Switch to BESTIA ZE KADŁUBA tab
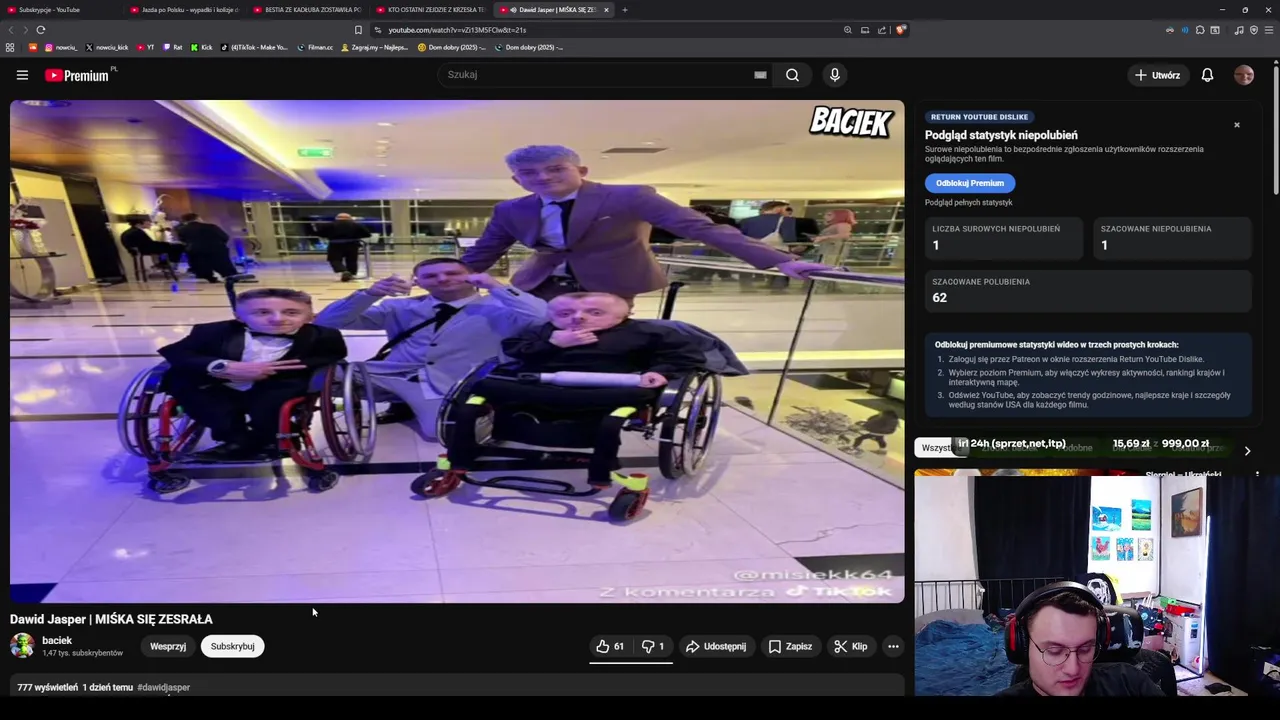The height and width of the screenshot is (720, 1280). coord(306,10)
